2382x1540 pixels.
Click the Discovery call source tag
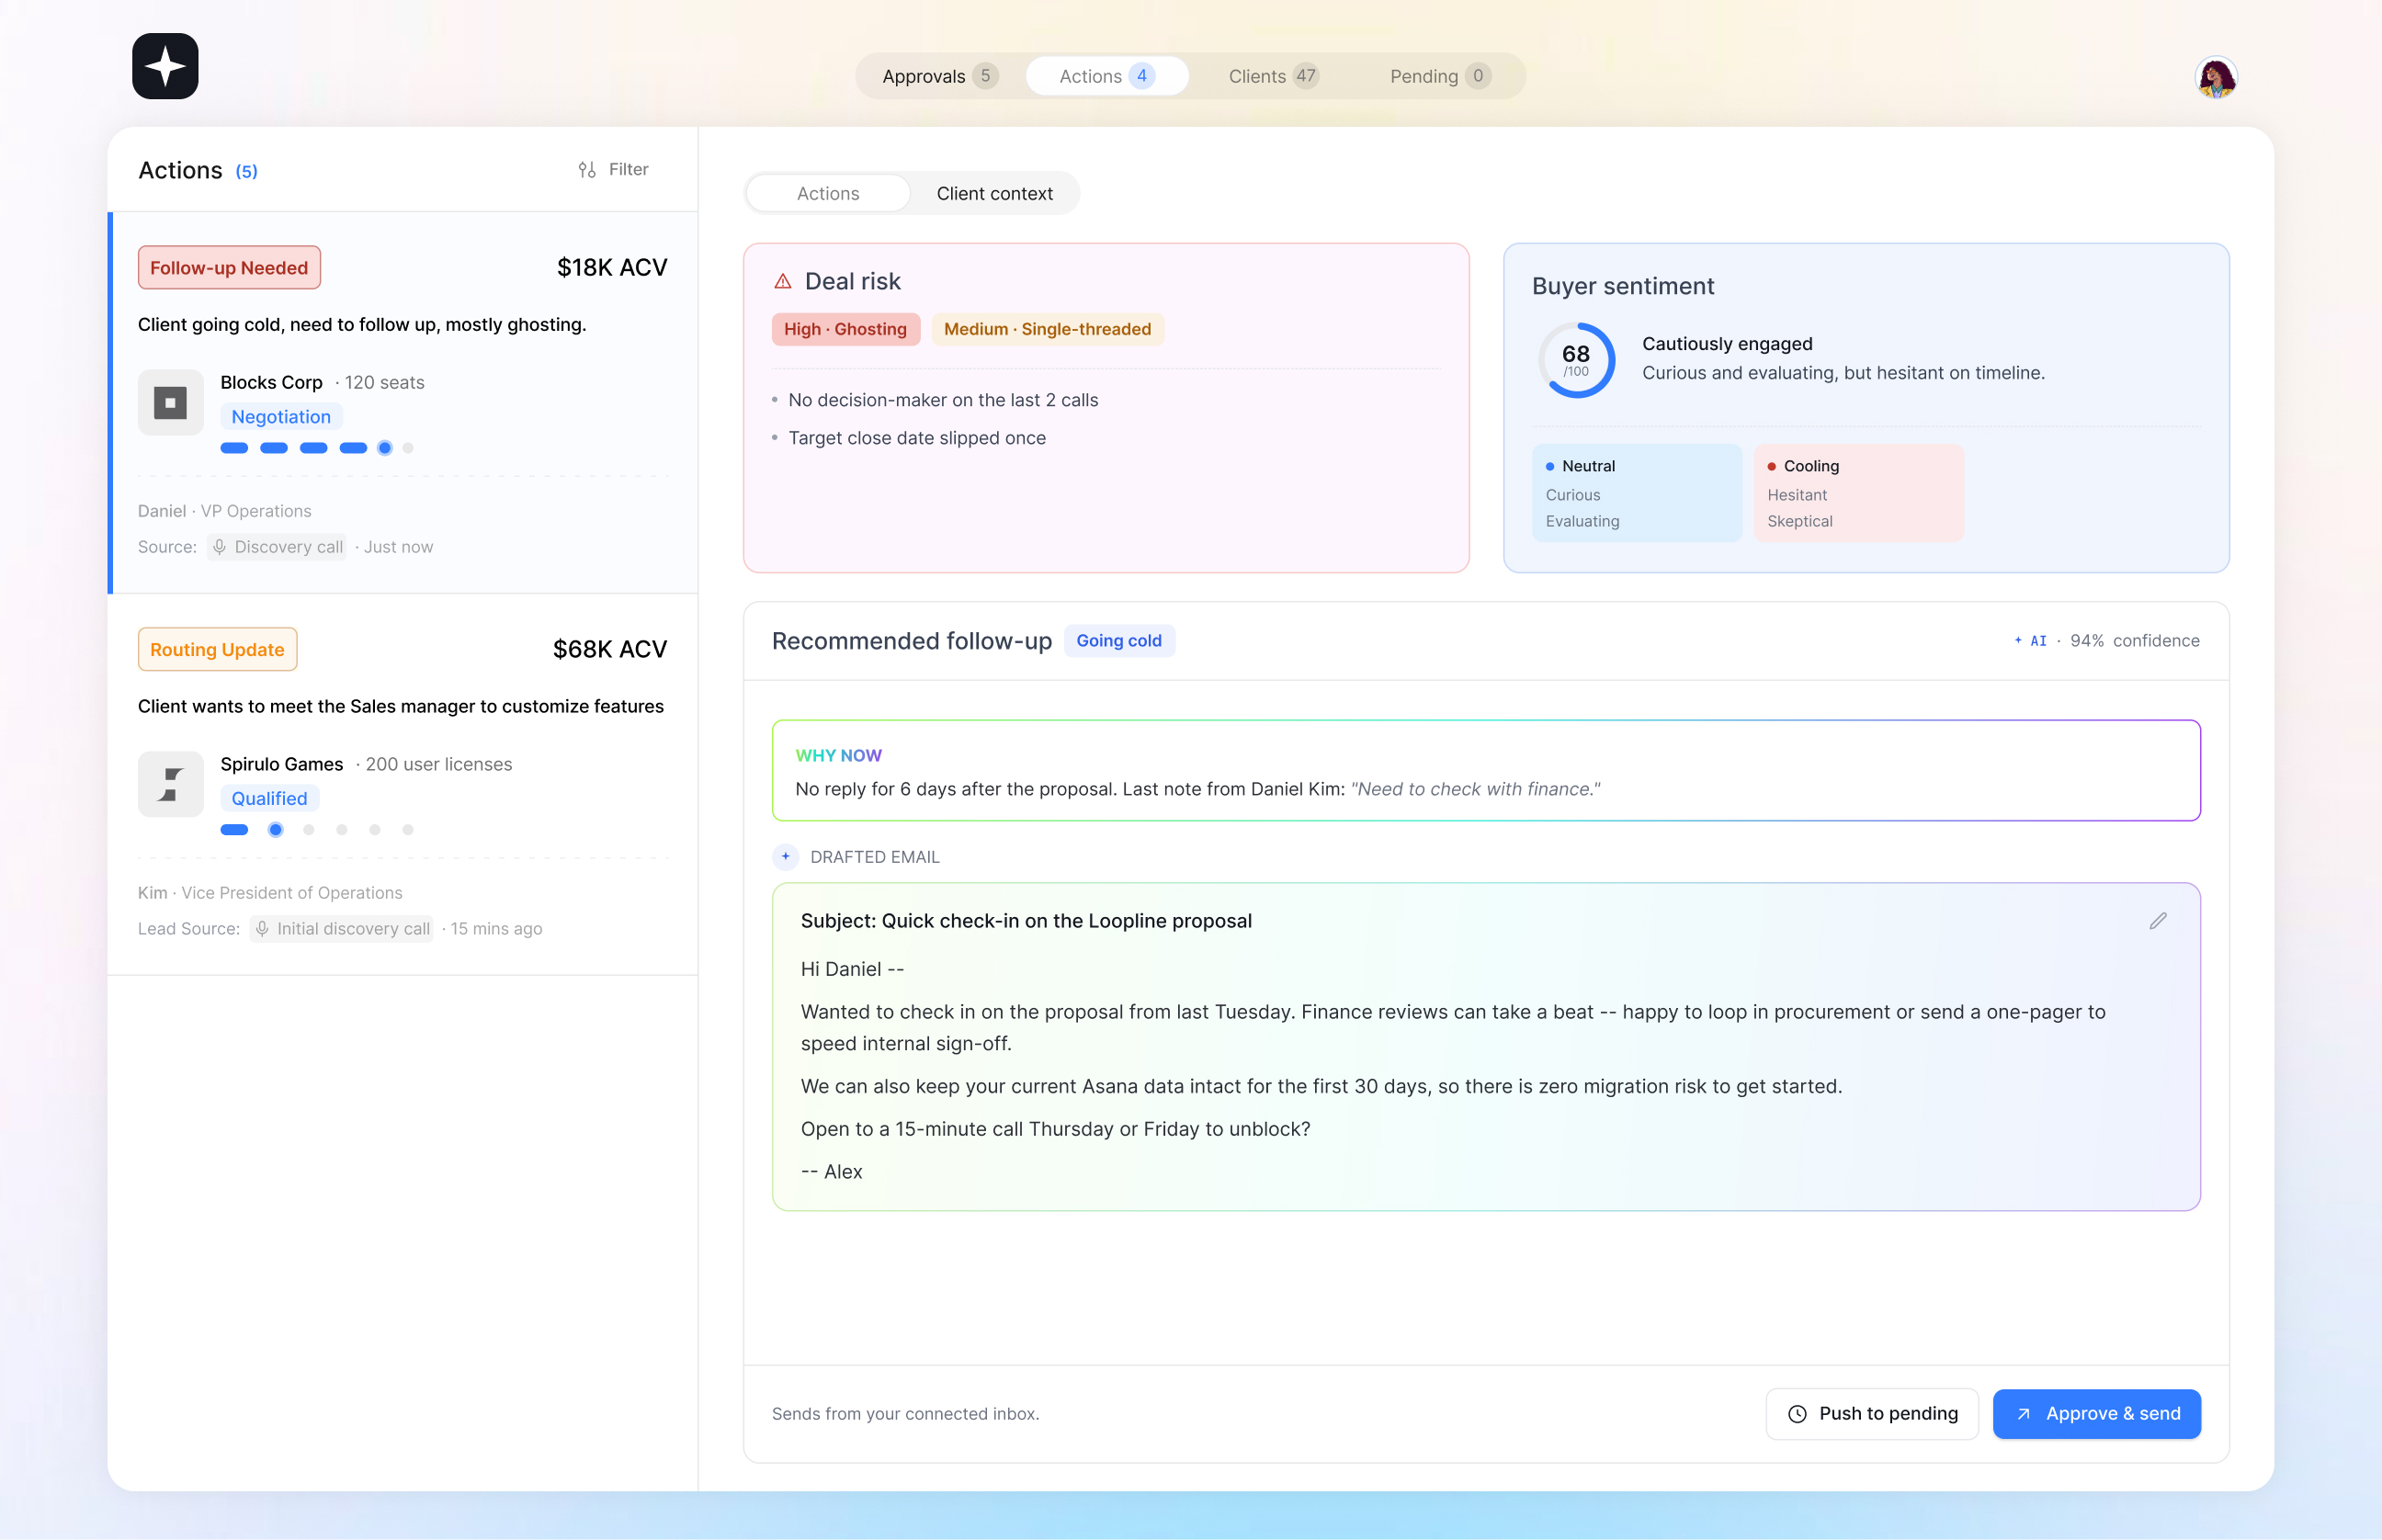[277, 547]
